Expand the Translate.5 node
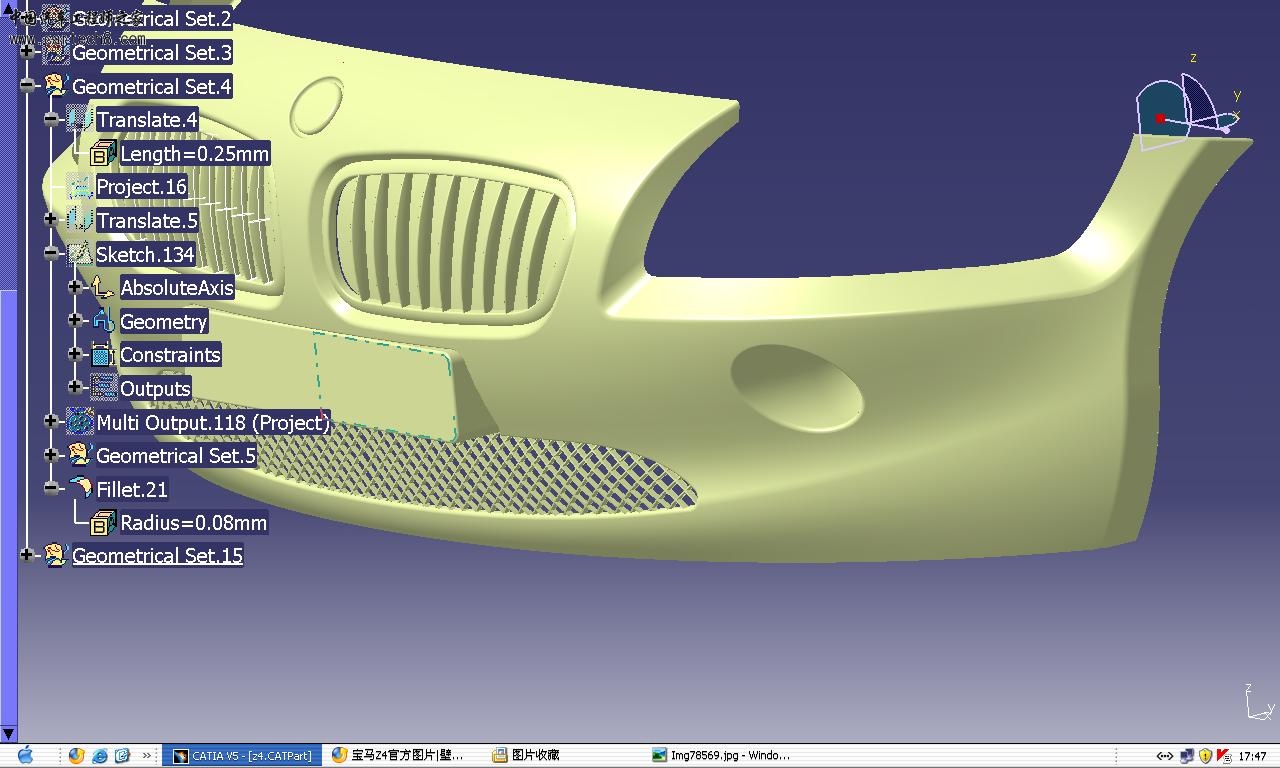The width and height of the screenshot is (1280, 768). (x=51, y=219)
